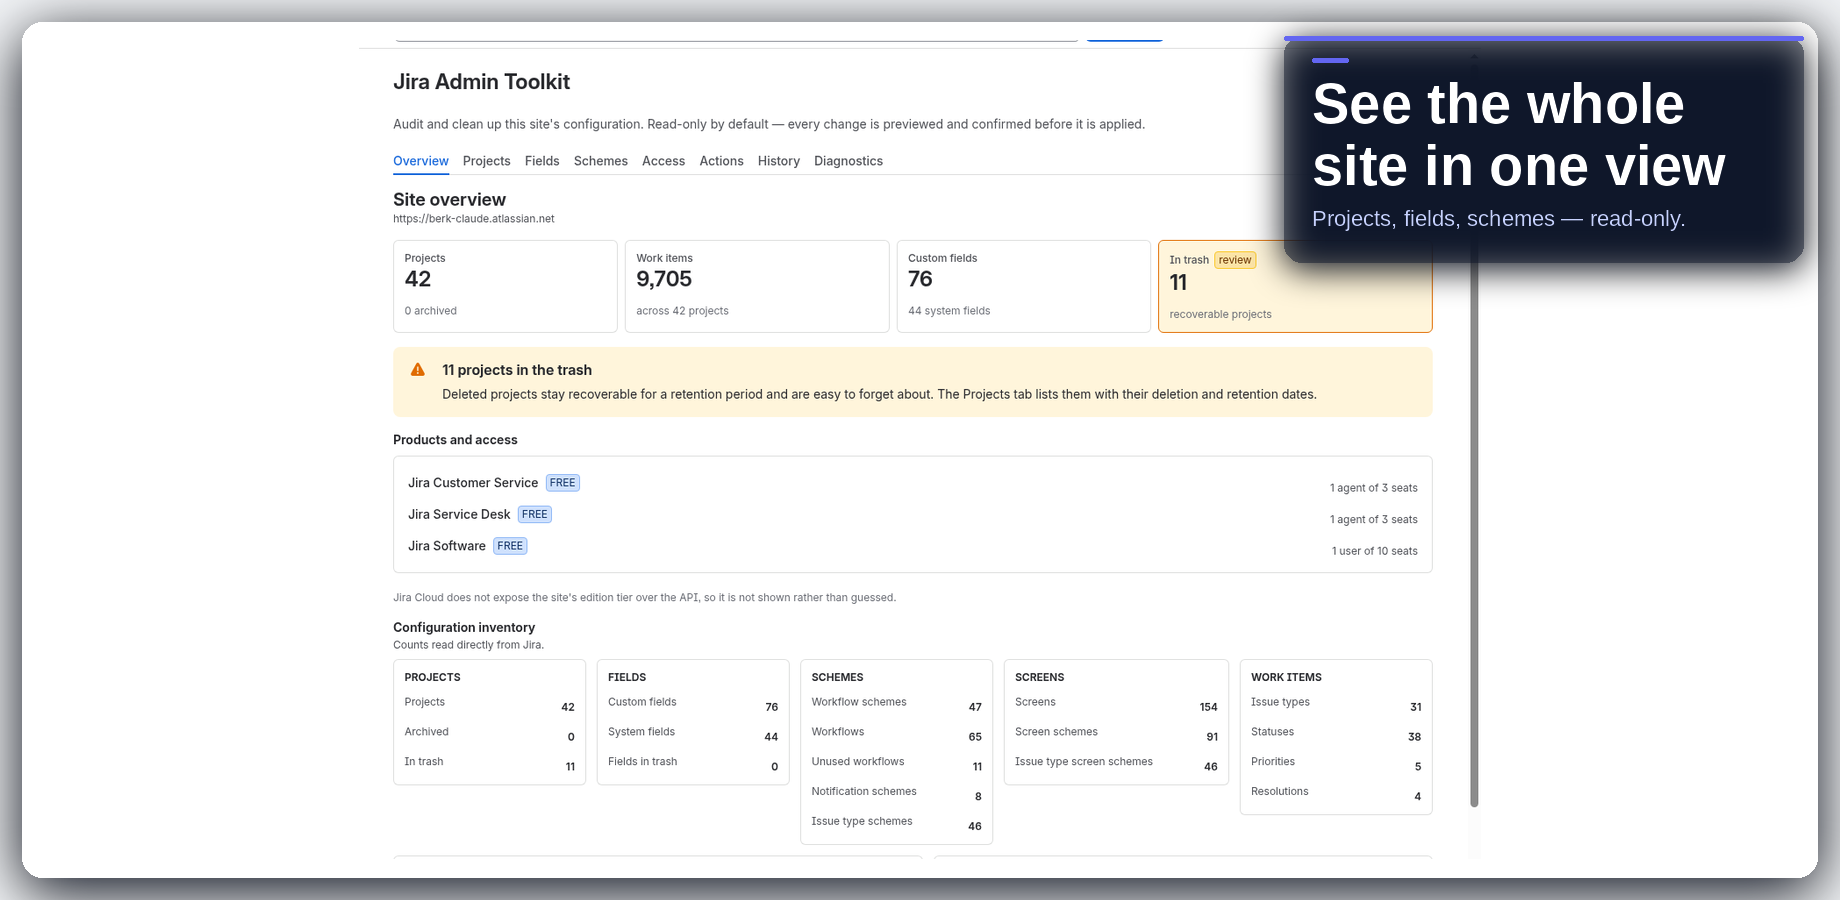Open the Fields tab
Screen dimensions: 1840x900
tap(542, 161)
